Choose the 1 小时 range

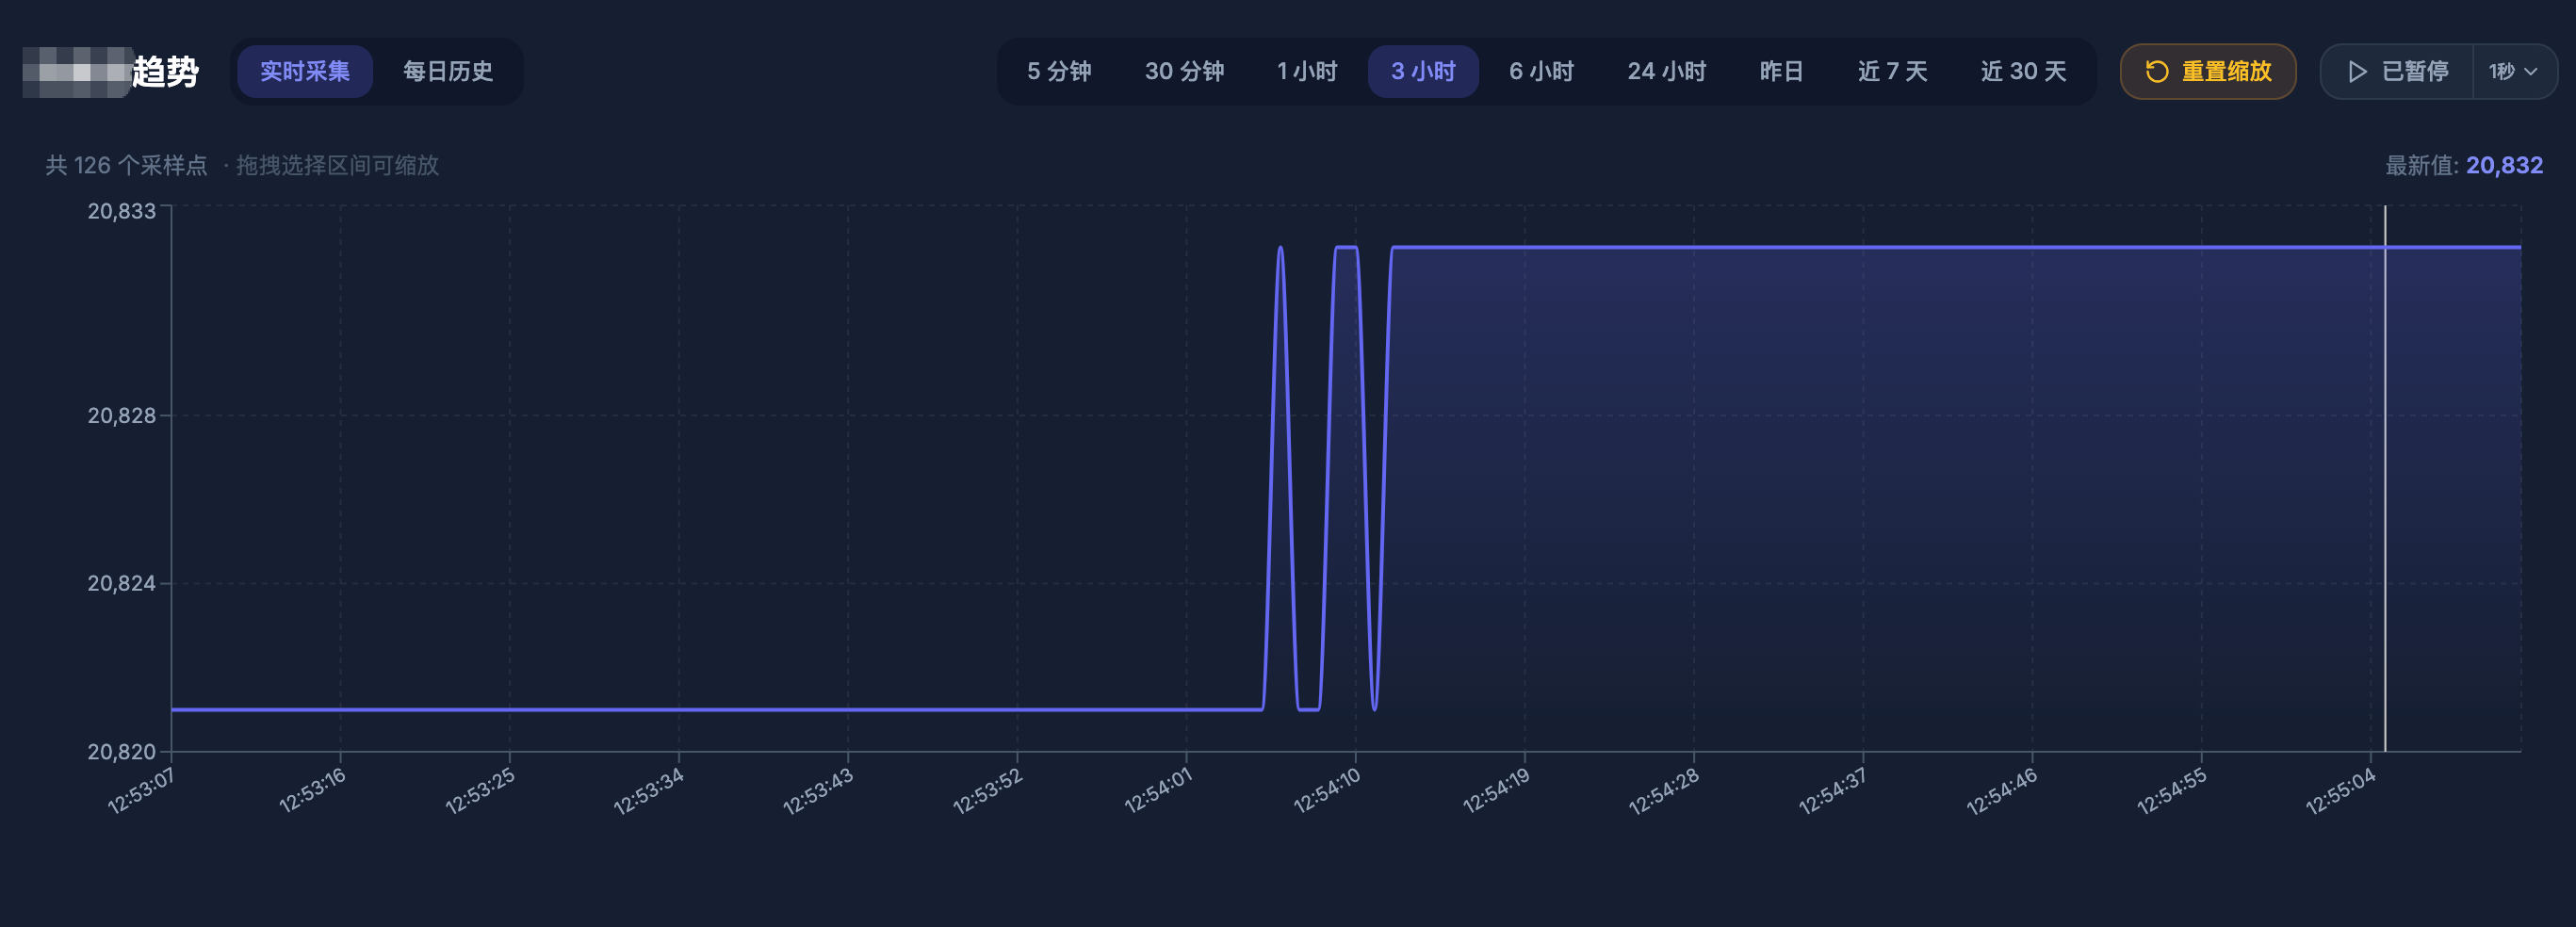pos(1306,72)
